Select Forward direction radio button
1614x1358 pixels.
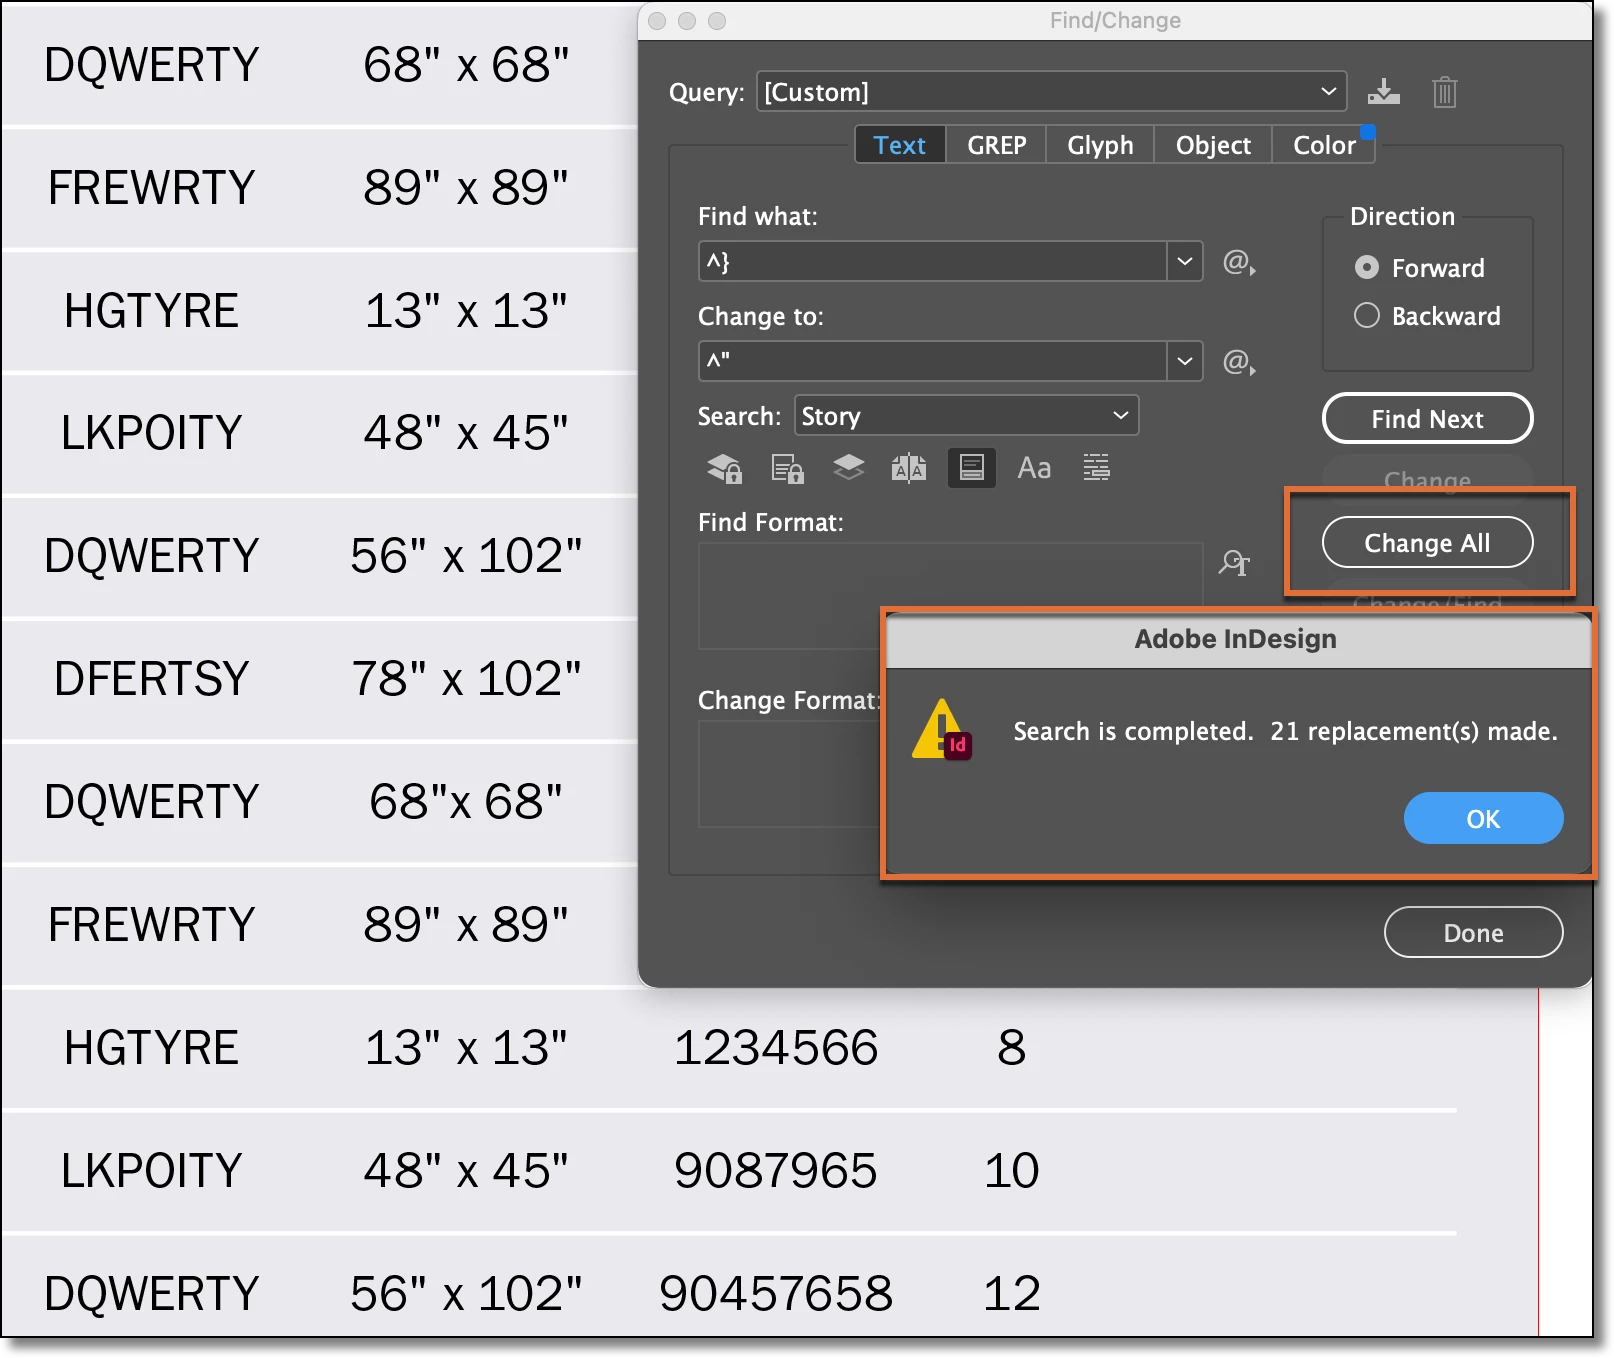pyautogui.click(x=1366, y=268)
